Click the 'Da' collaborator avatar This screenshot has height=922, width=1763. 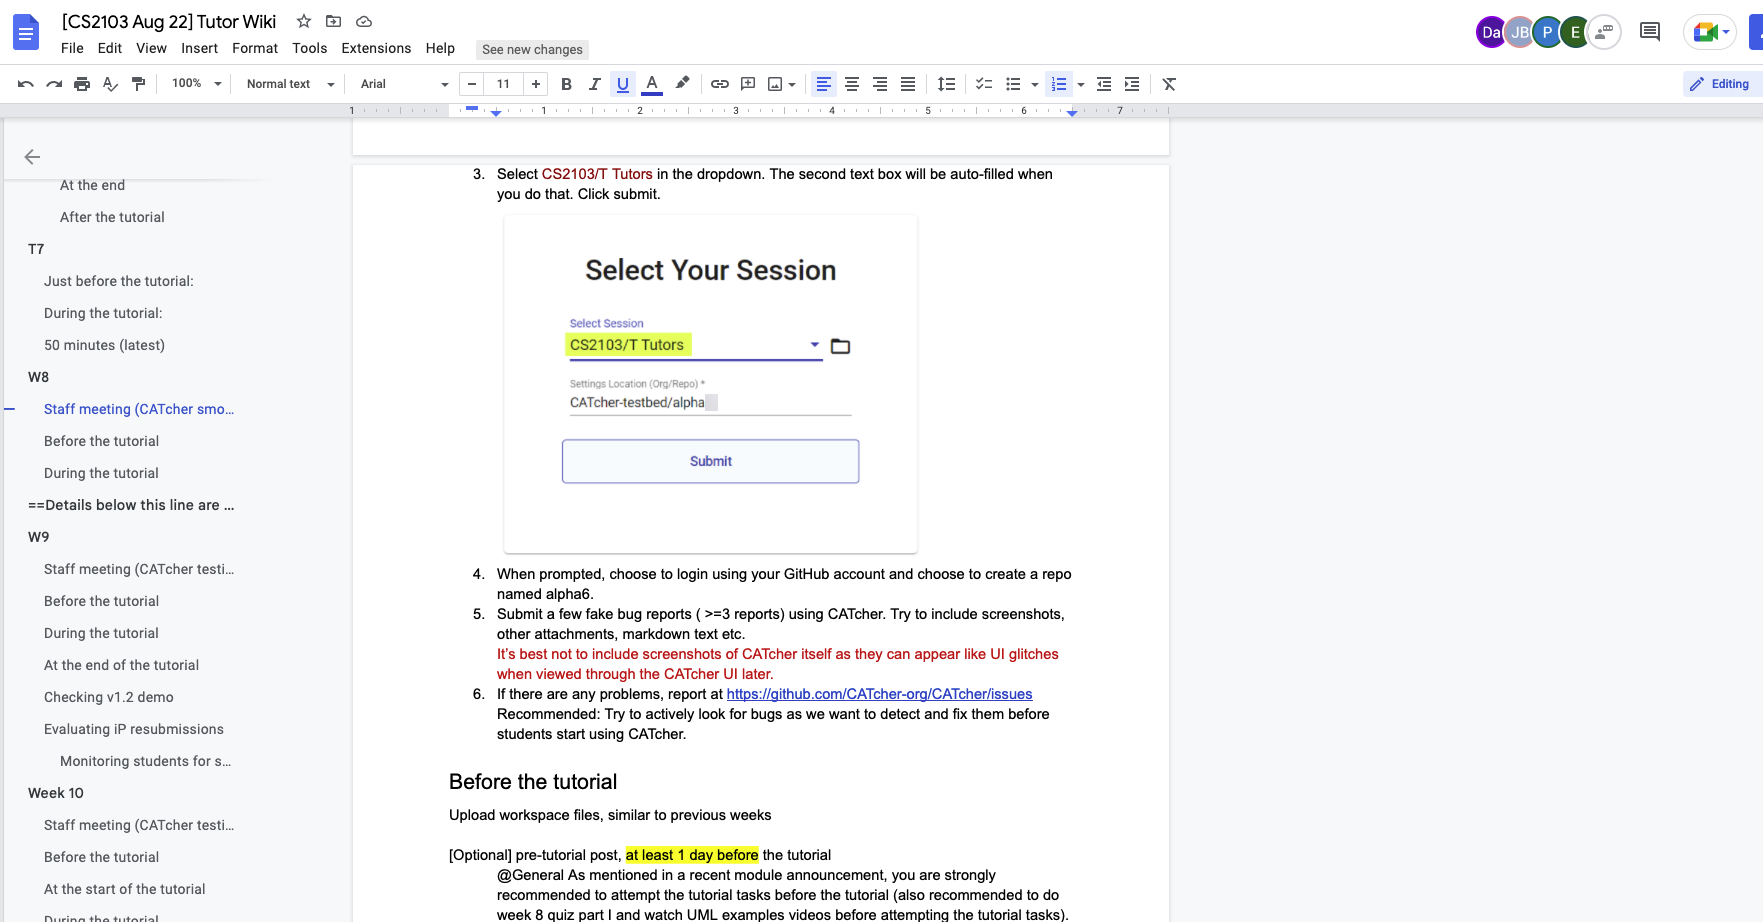1491,32
